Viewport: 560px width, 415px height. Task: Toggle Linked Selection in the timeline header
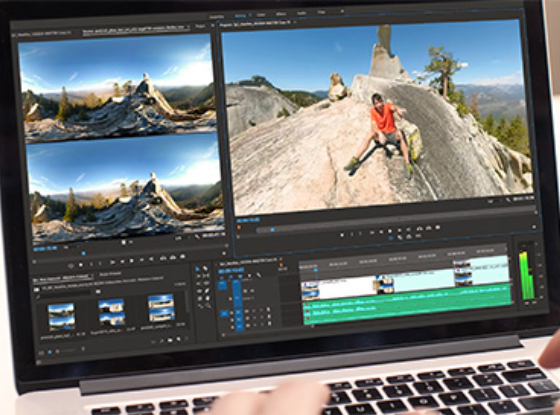point(240,276)
